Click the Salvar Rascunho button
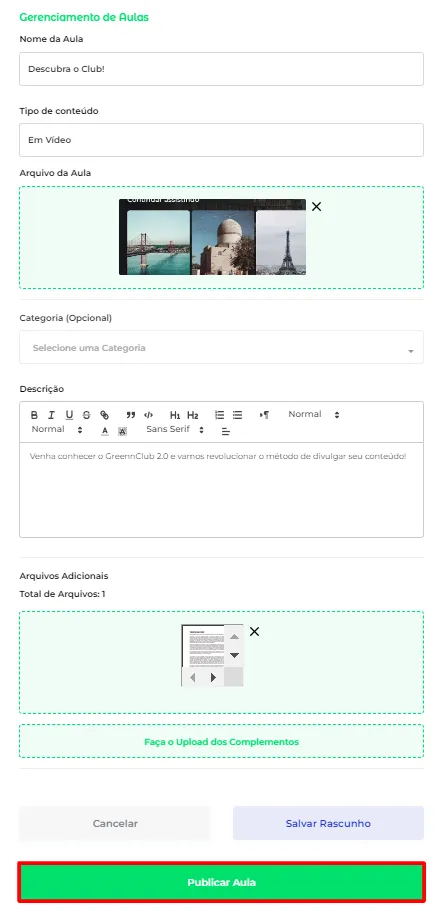Image resolution: width=438 pixels, height=911 pixels. point(328,823)
